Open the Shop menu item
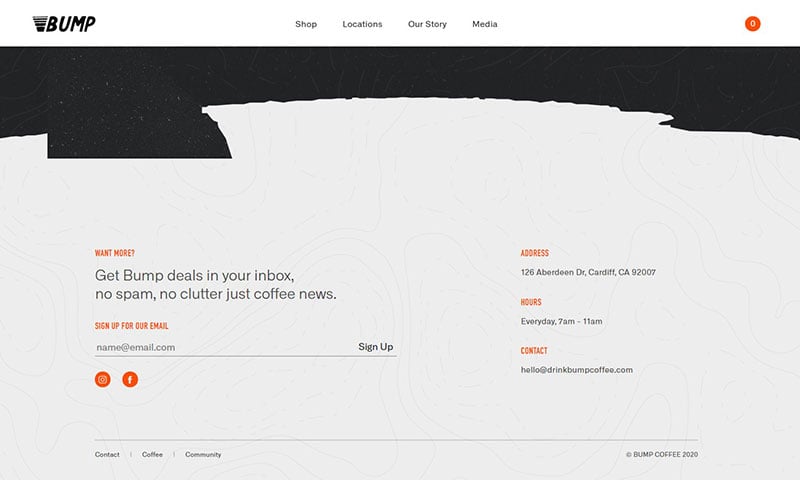Image resolution: width=800 pixels, height=480 pixels. [306, 24]
